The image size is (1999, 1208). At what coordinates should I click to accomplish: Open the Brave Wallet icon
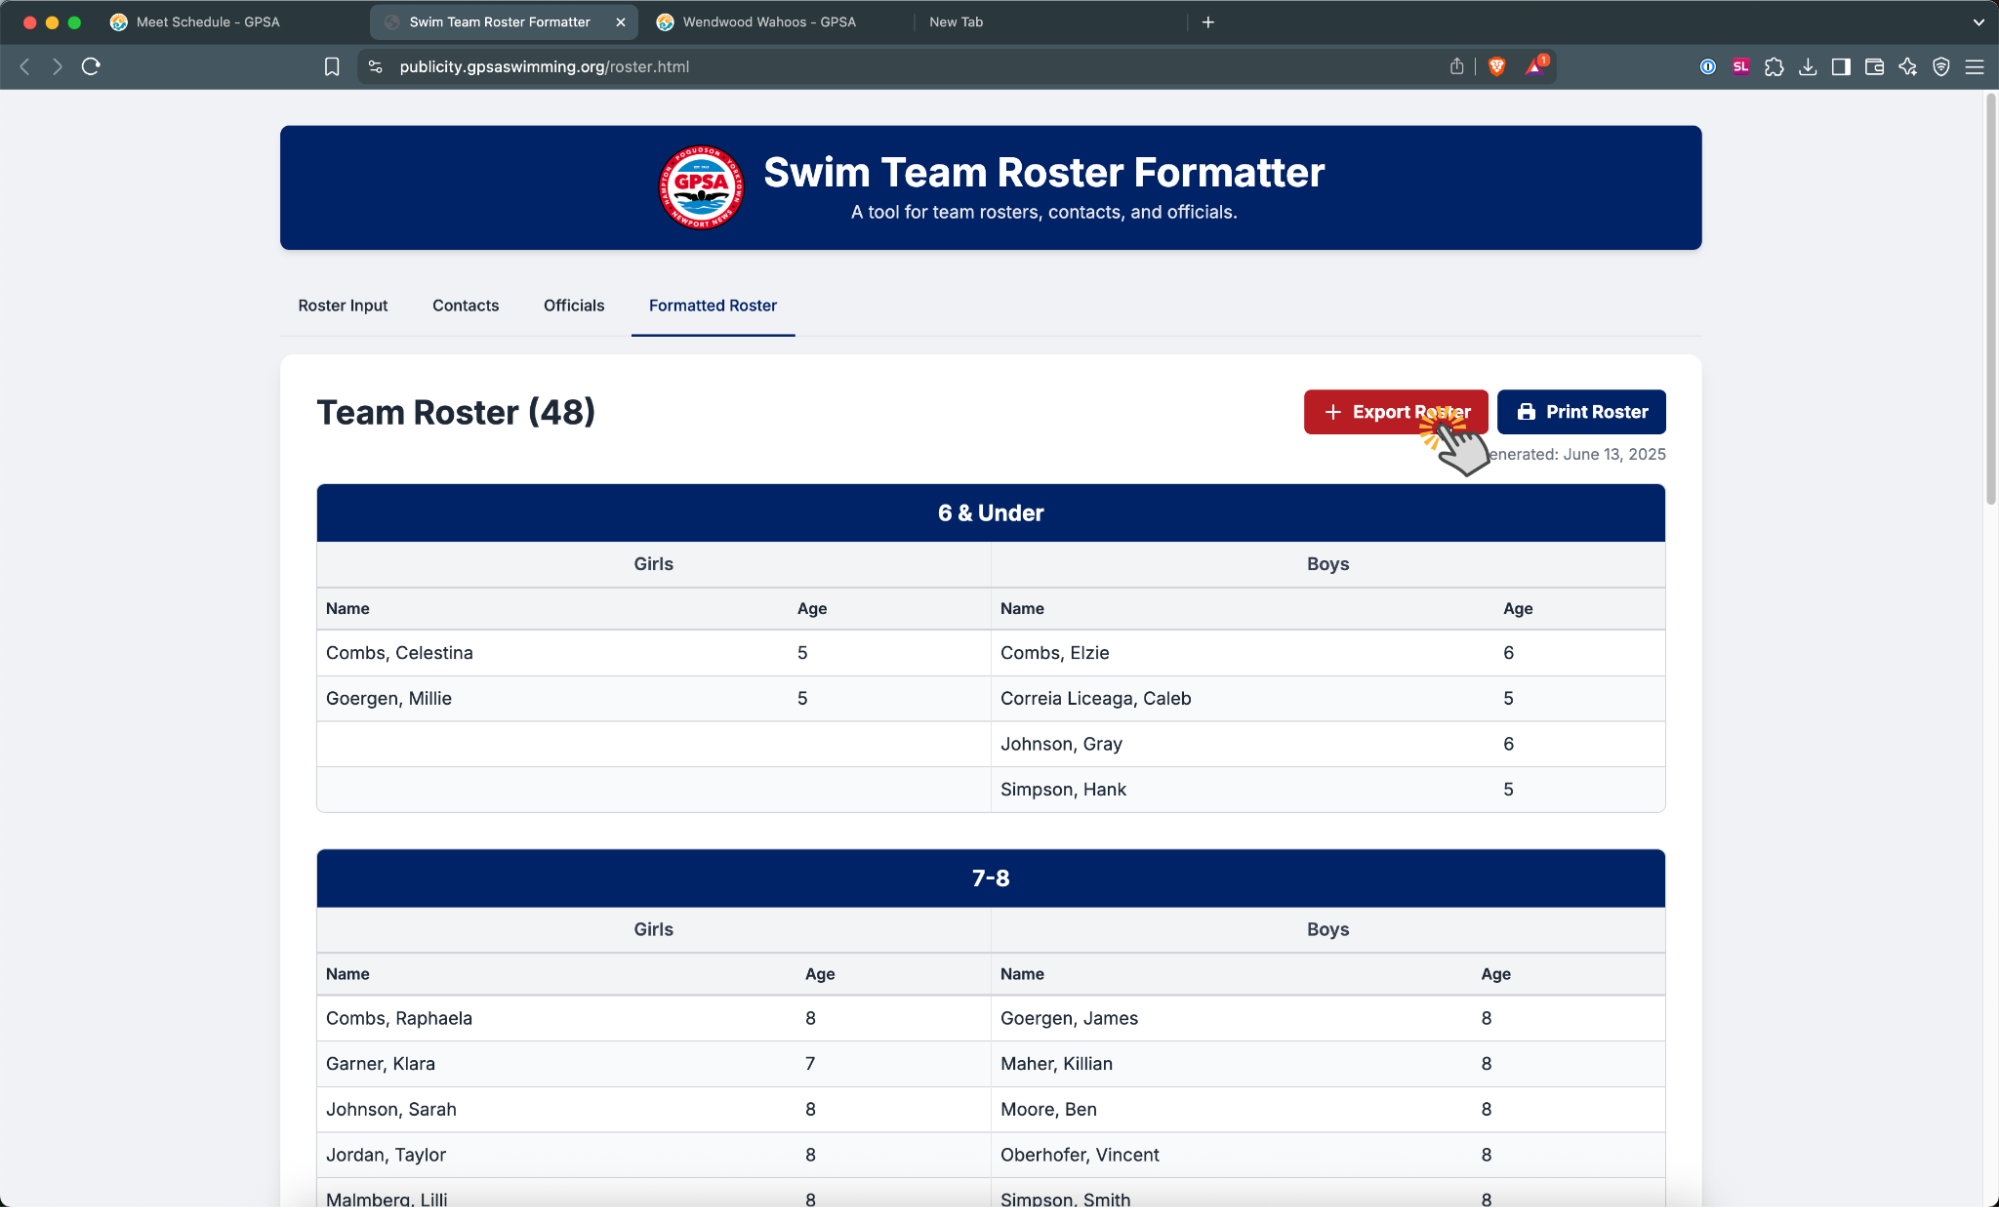click(x=1875, y=66)
